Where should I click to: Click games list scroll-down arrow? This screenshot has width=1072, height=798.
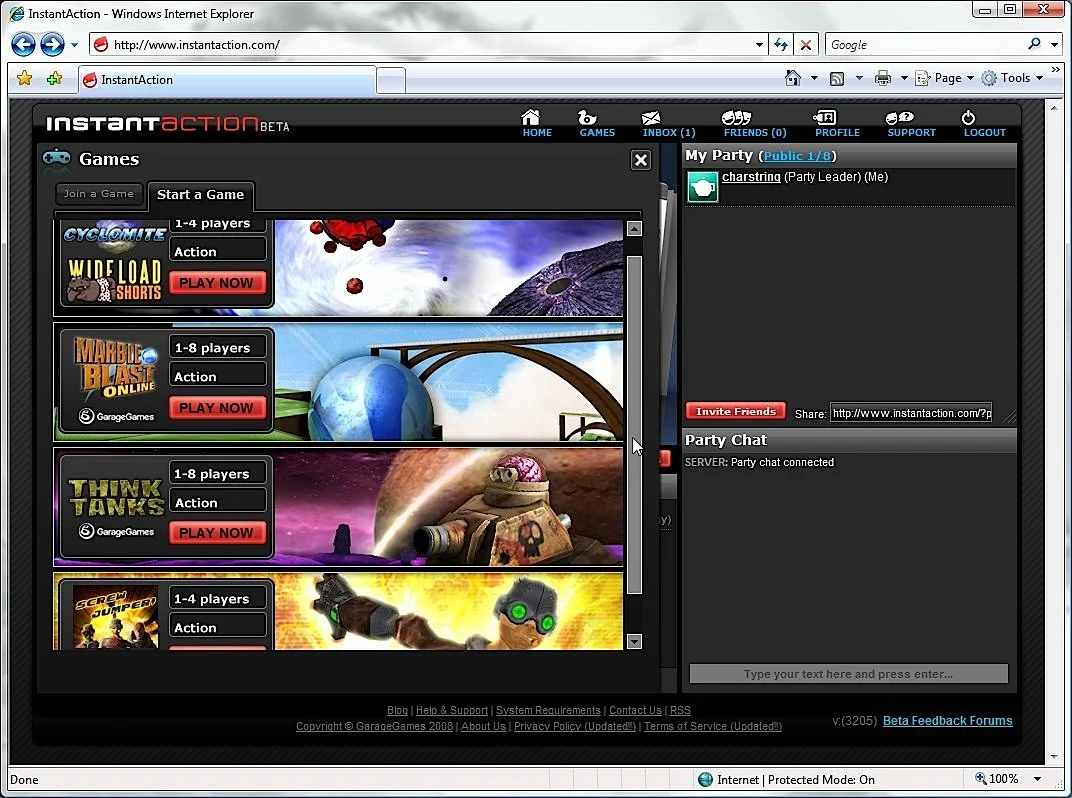[x=634, y=641]
